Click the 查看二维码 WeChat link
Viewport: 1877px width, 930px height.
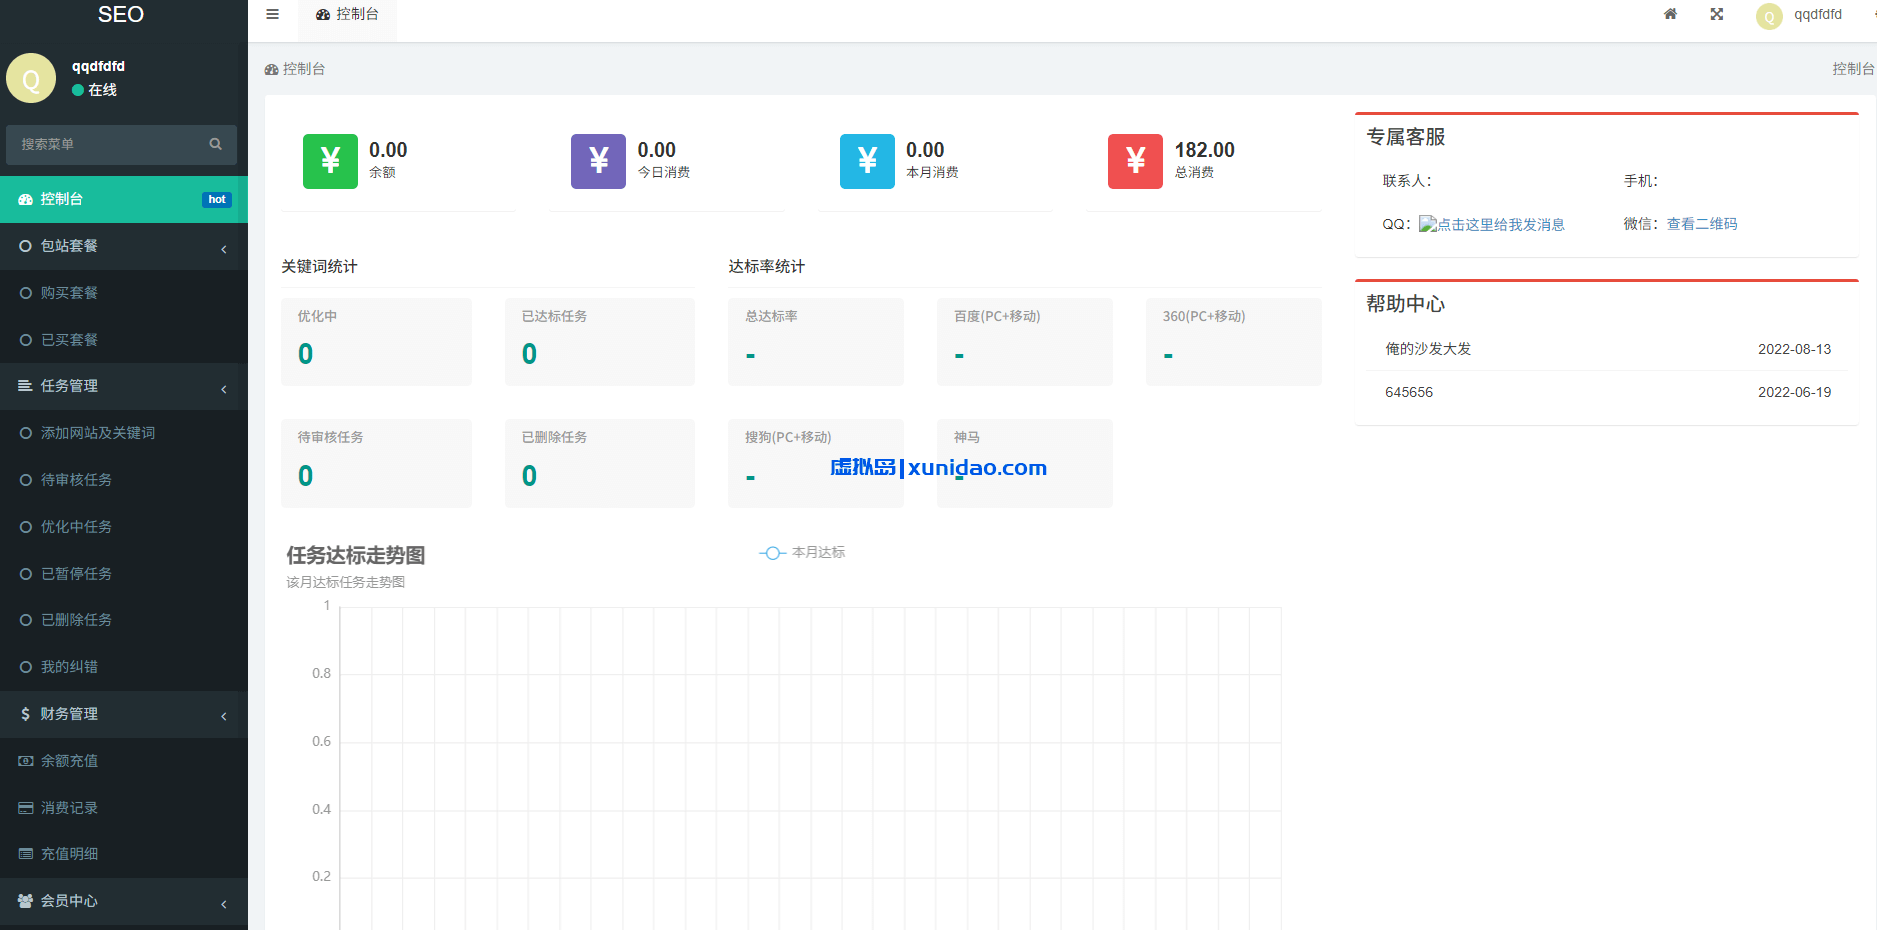pyautogui.click(x=1702, y=224)
